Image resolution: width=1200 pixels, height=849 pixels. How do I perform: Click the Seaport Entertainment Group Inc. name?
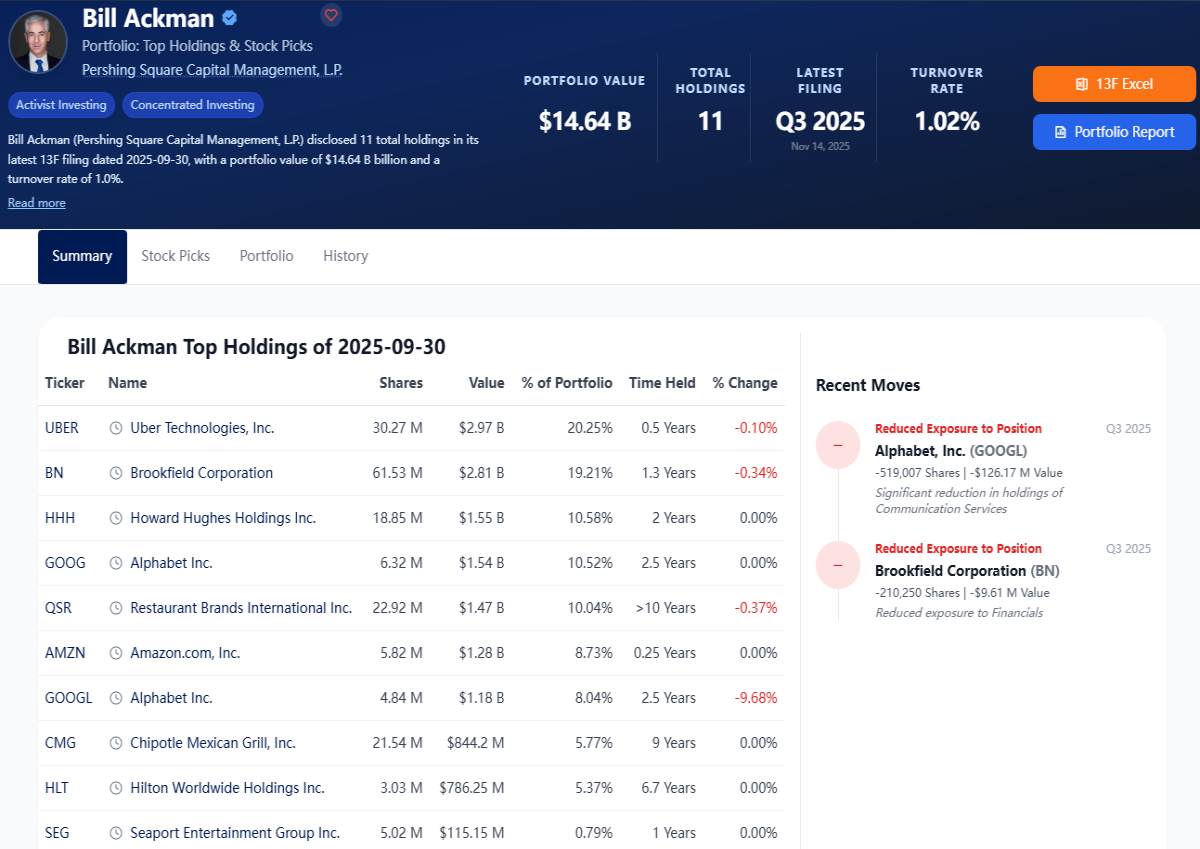point(235,833)
